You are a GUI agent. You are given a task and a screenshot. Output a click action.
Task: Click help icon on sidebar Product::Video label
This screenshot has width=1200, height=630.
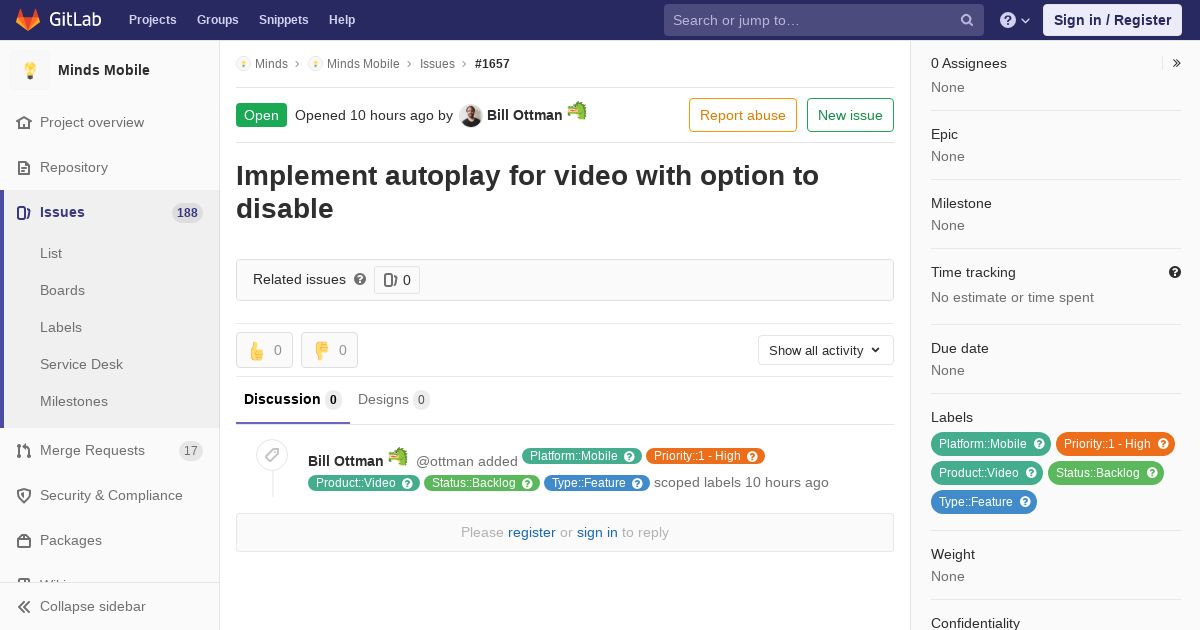(1031, 473)
